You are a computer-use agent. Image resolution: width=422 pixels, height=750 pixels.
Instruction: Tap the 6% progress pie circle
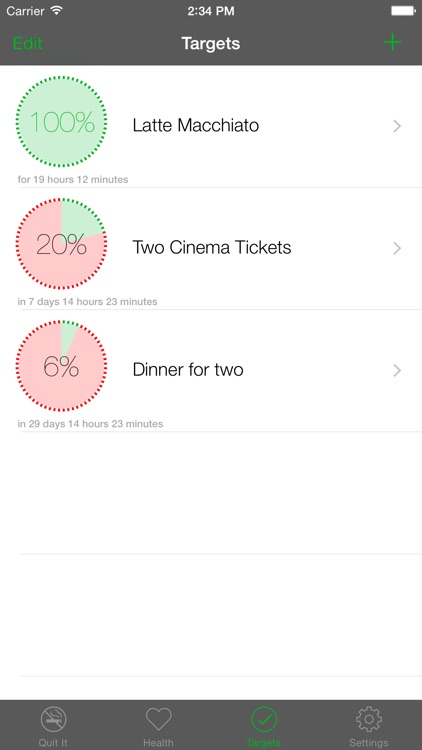(x=61, y=366)
